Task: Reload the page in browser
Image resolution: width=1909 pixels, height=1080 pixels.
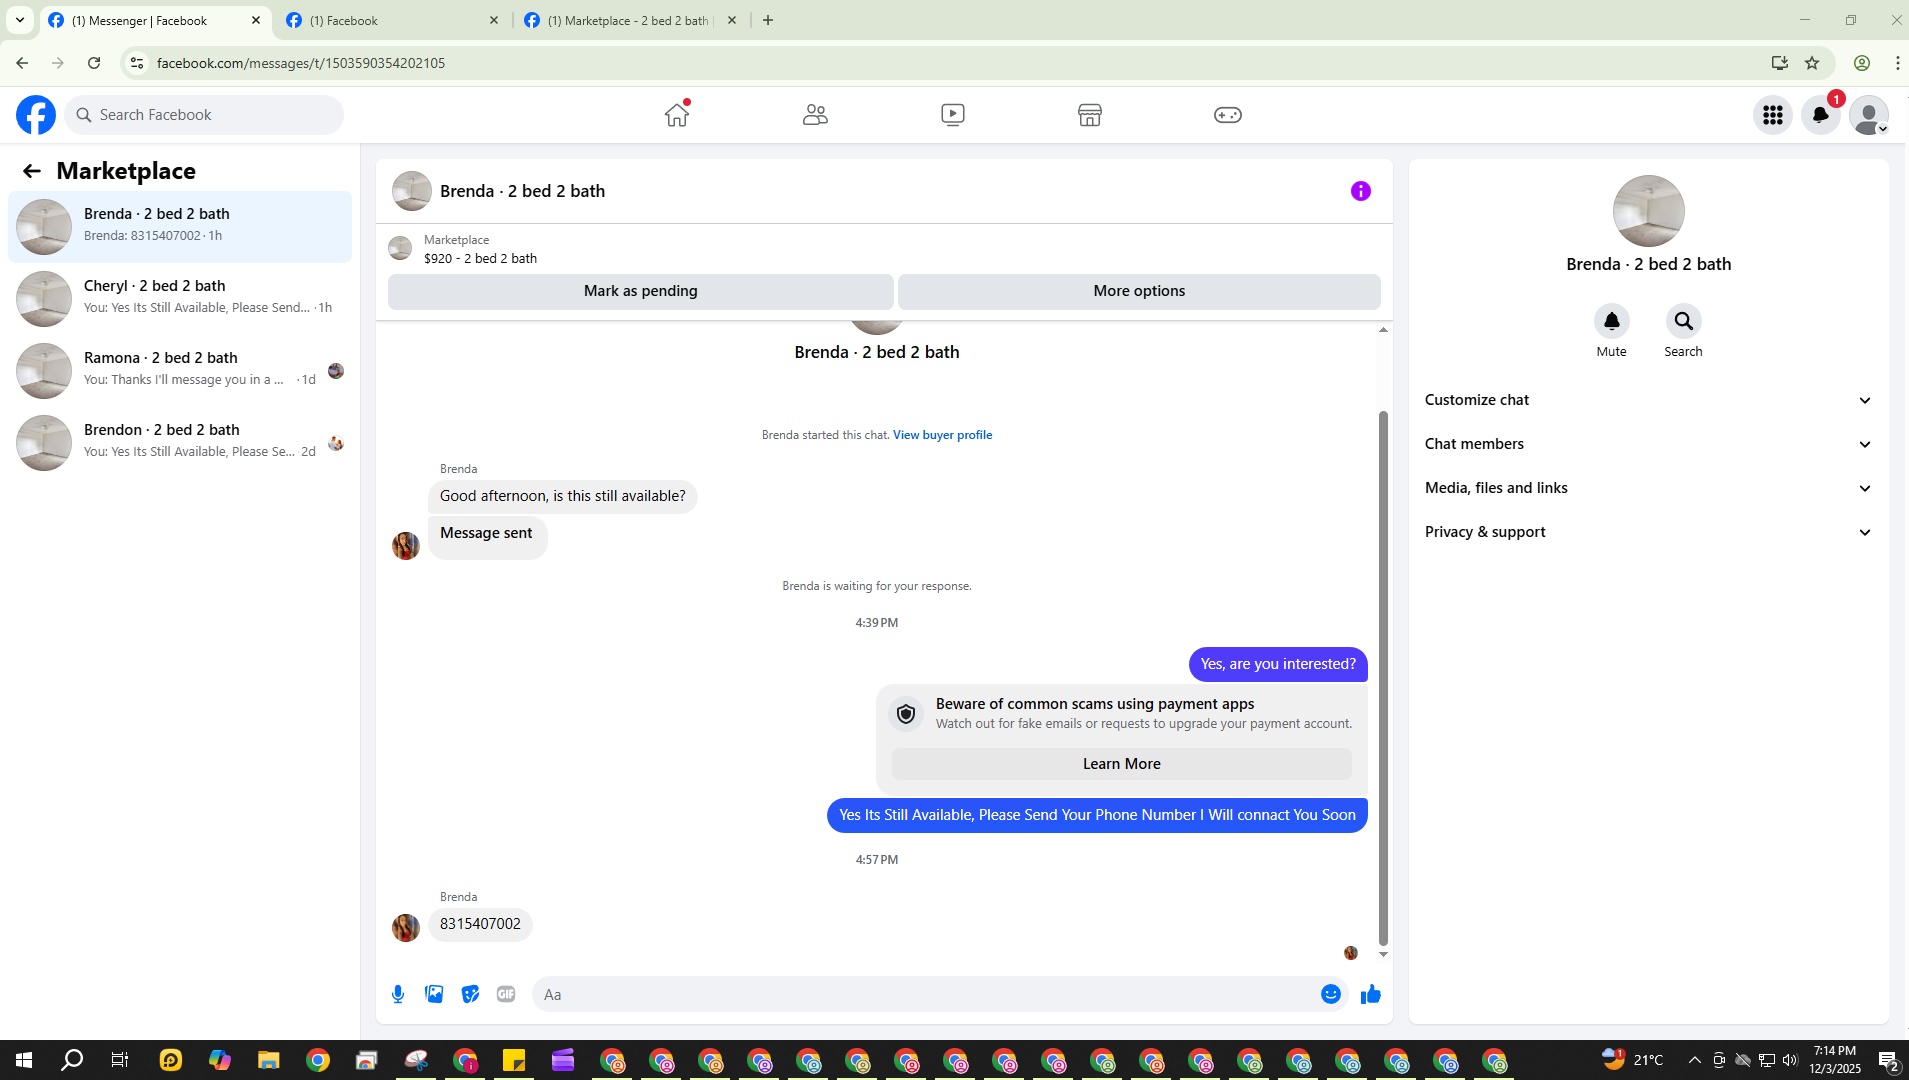Action: point(94,63)
